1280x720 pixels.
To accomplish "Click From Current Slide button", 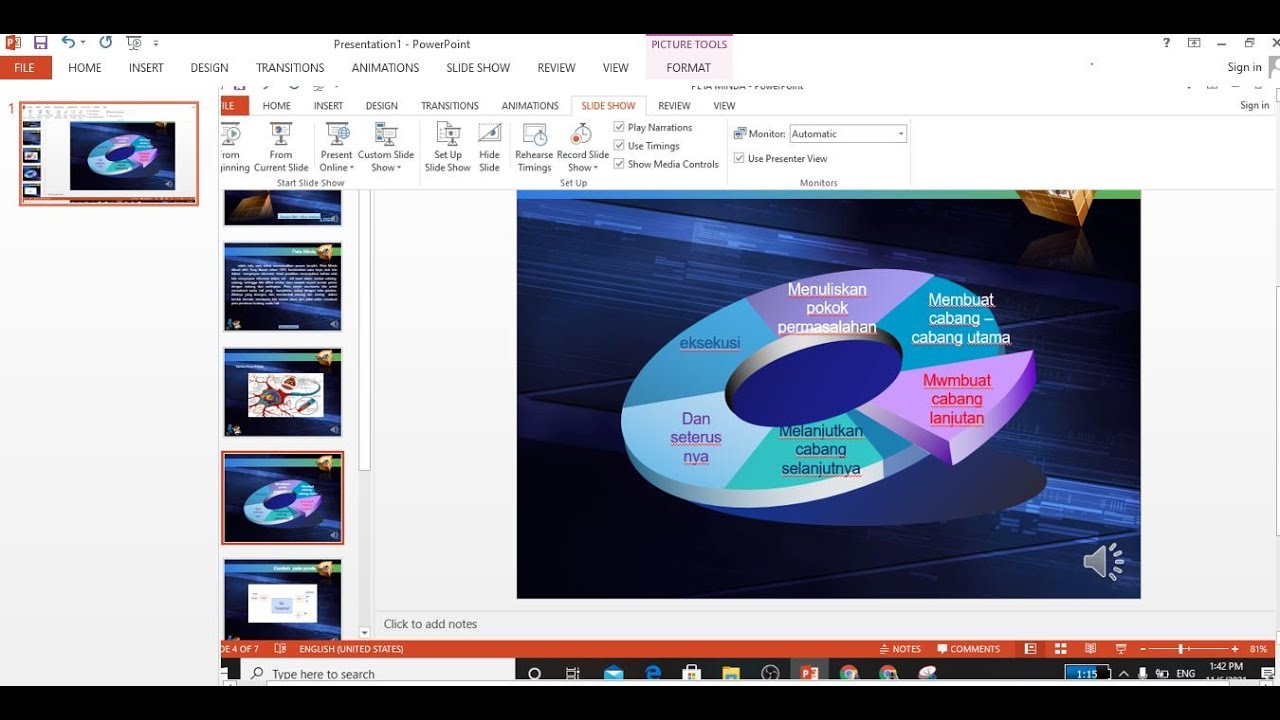I will tap(281, 148).
